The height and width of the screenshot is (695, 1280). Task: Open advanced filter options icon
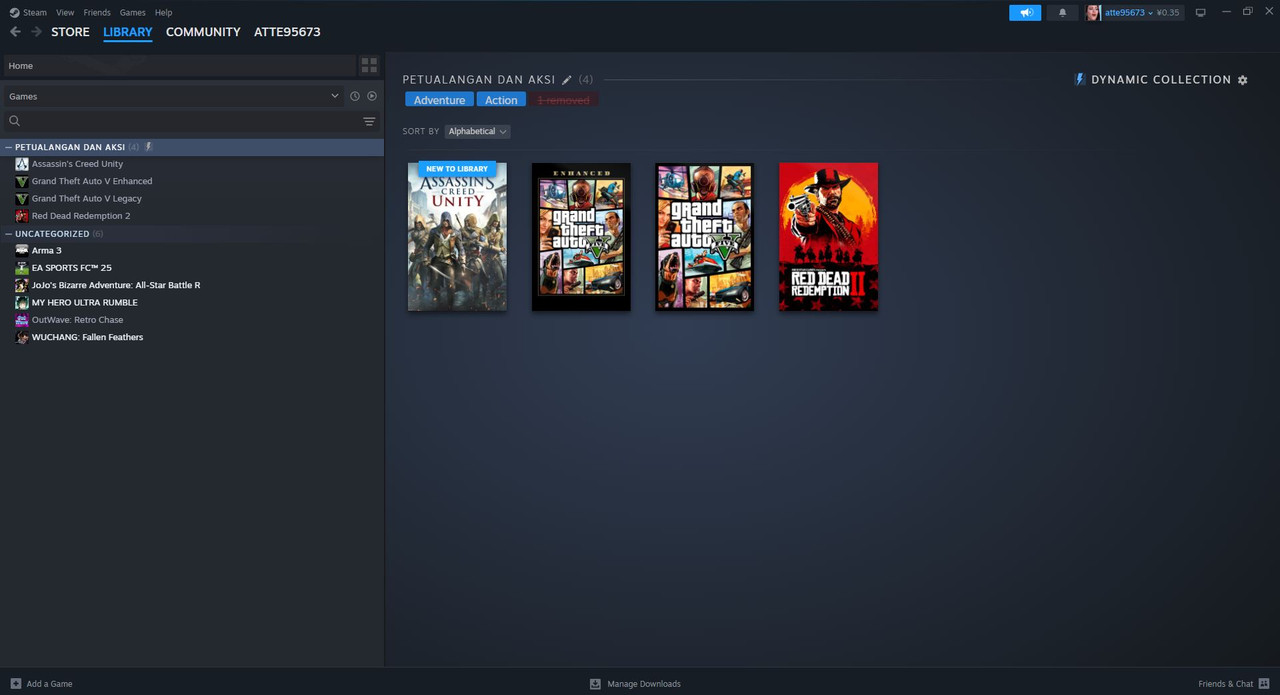click(x=369, y=121)
